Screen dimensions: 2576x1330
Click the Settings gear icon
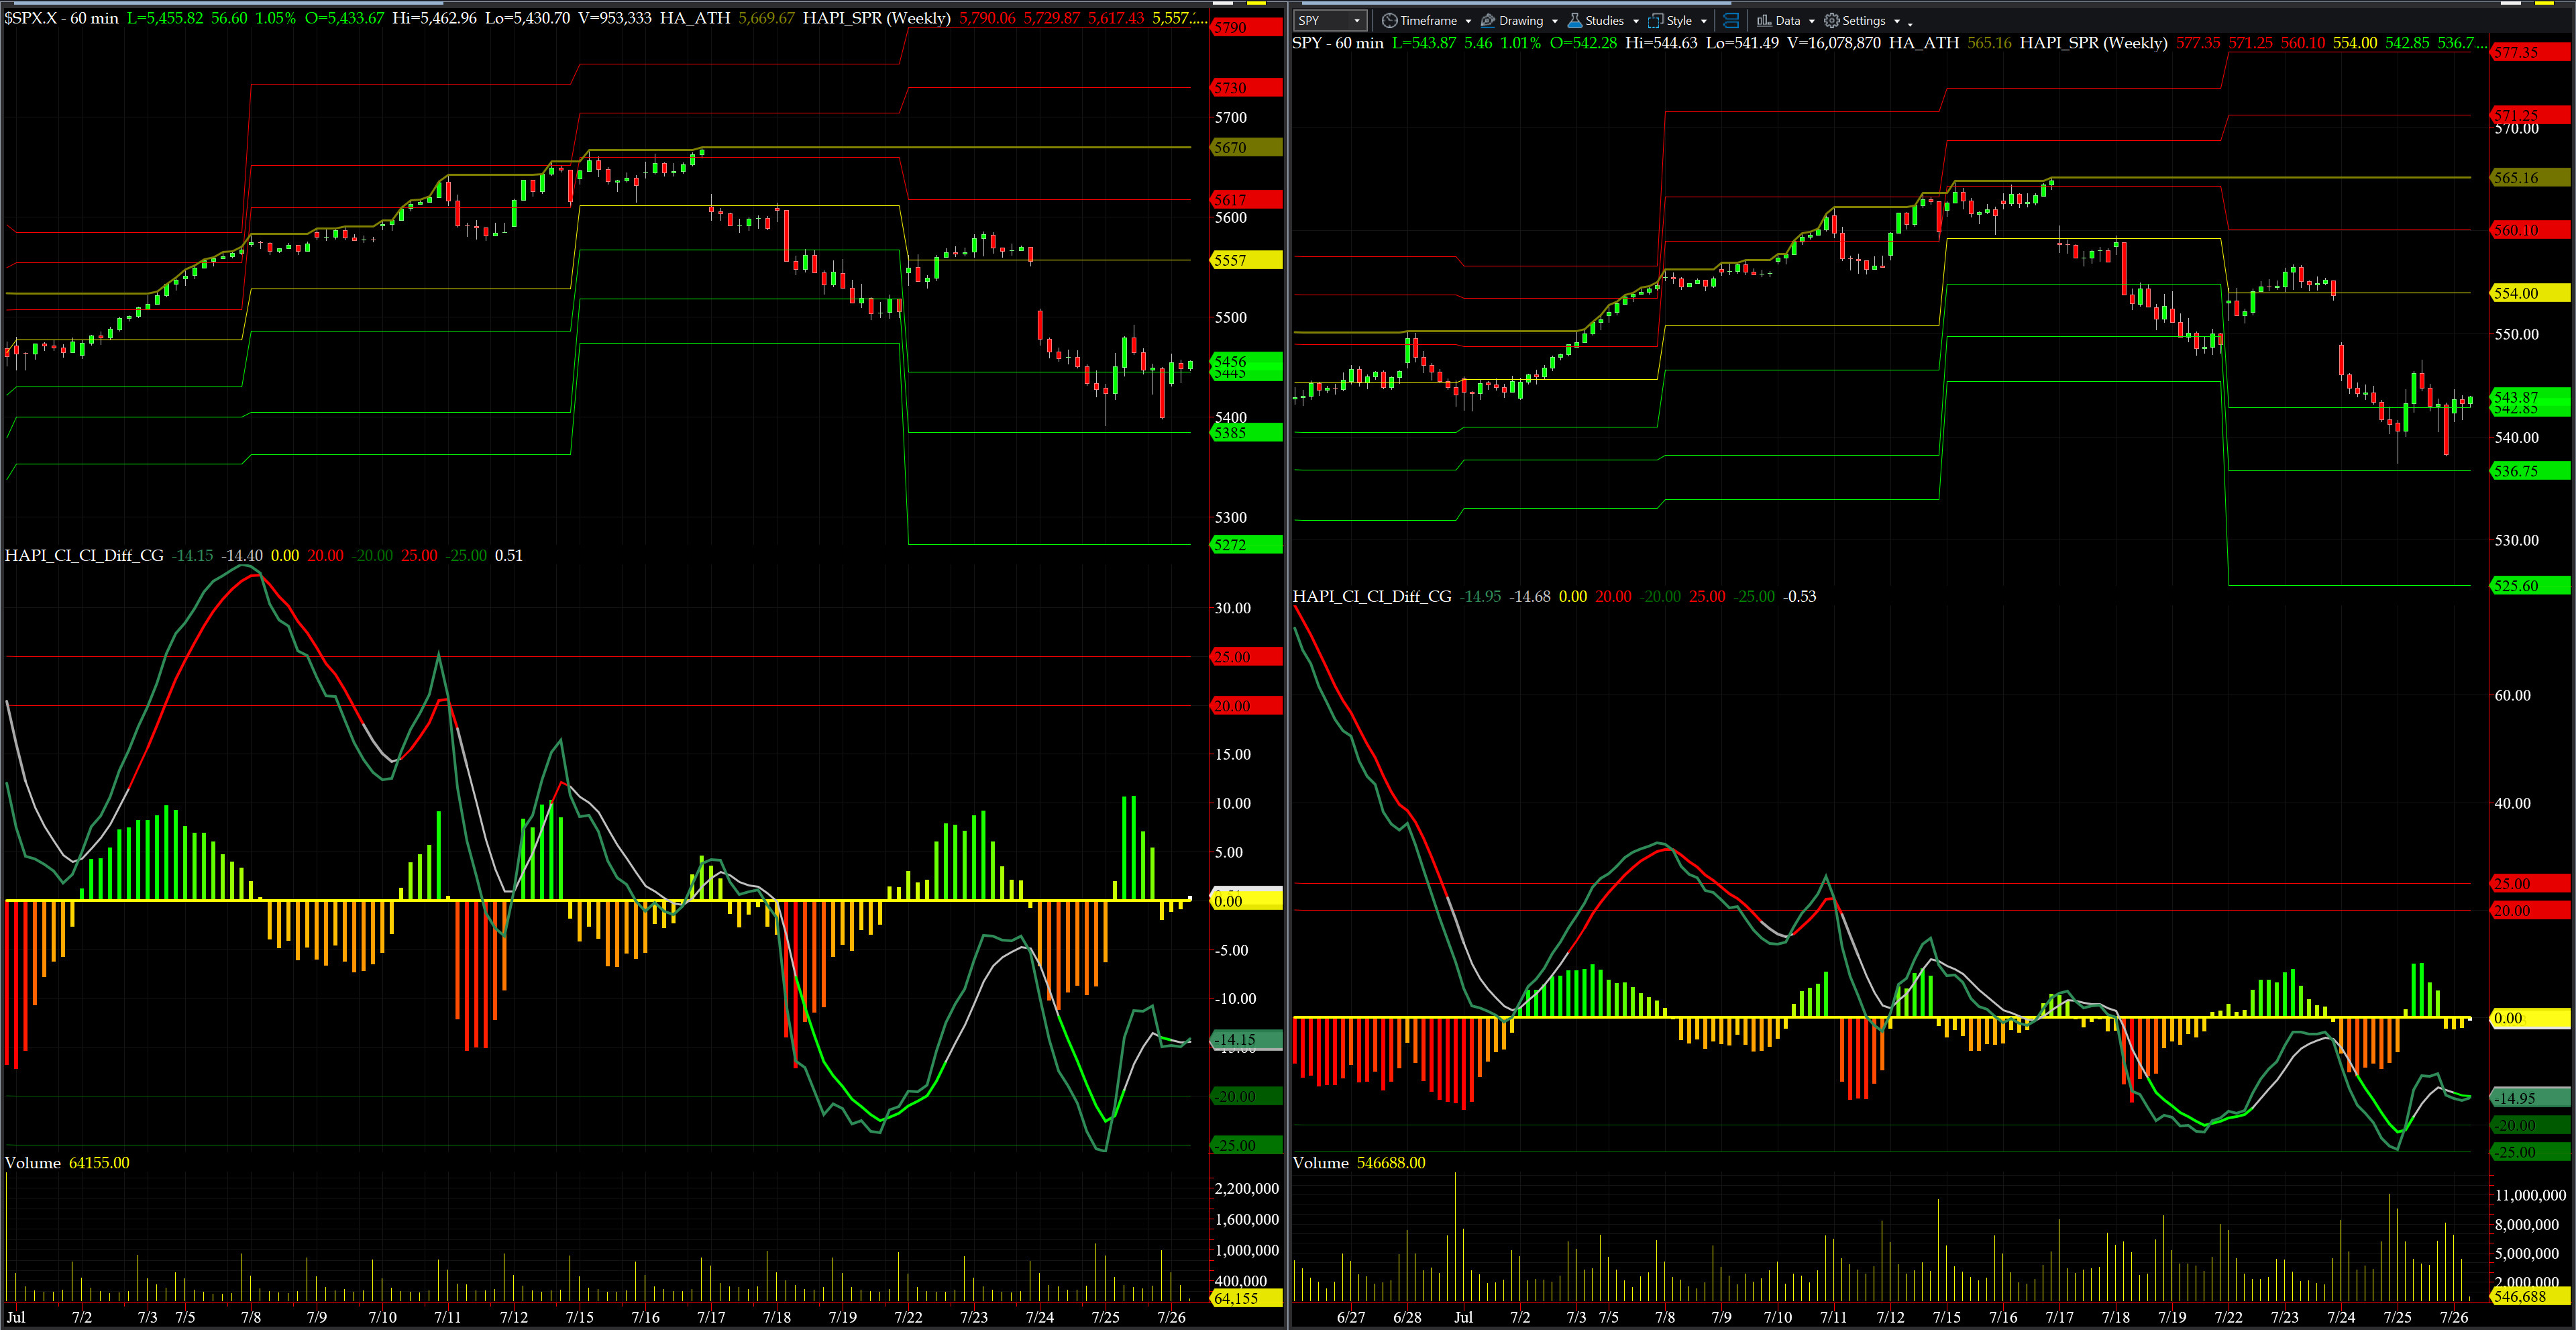coord(1832,20)
